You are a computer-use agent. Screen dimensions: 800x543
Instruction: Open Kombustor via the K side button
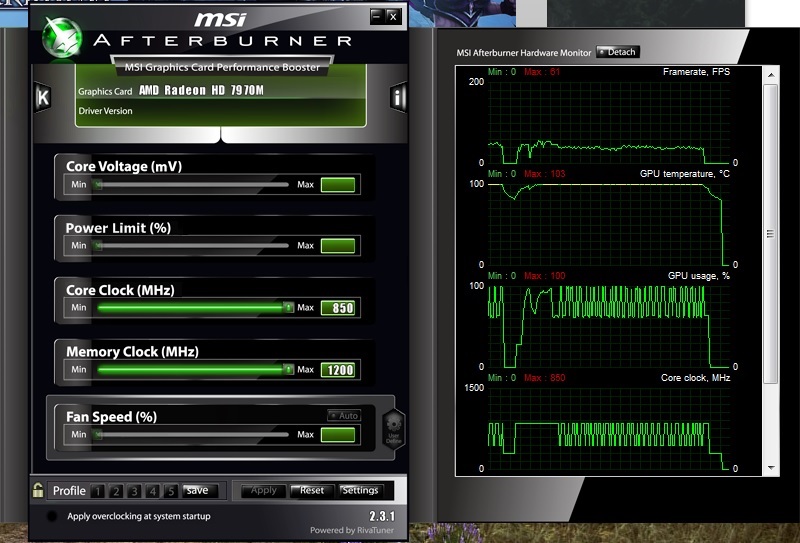tap(43, 97)
